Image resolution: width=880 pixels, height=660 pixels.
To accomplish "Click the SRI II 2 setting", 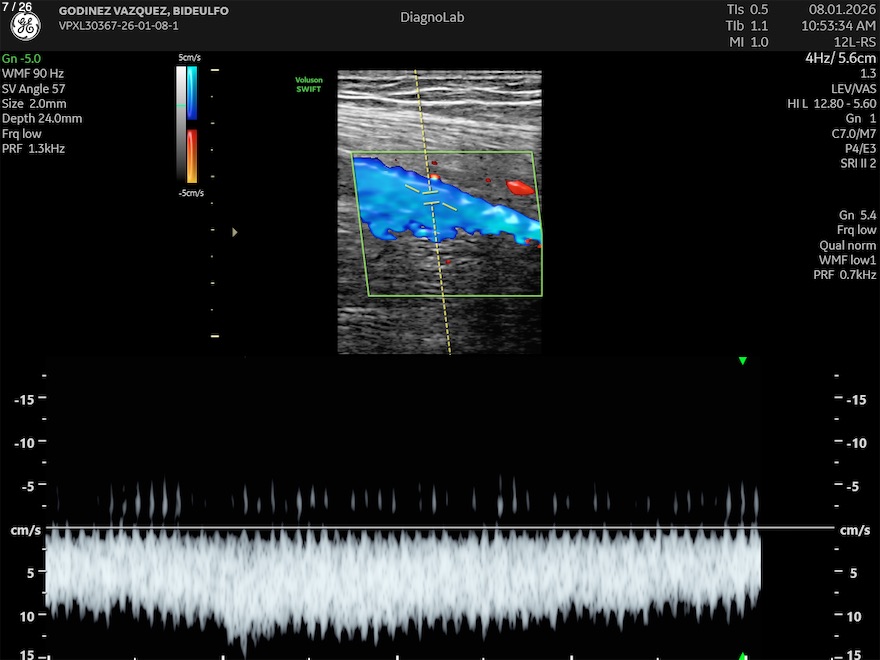I will [x=858, y=163].
